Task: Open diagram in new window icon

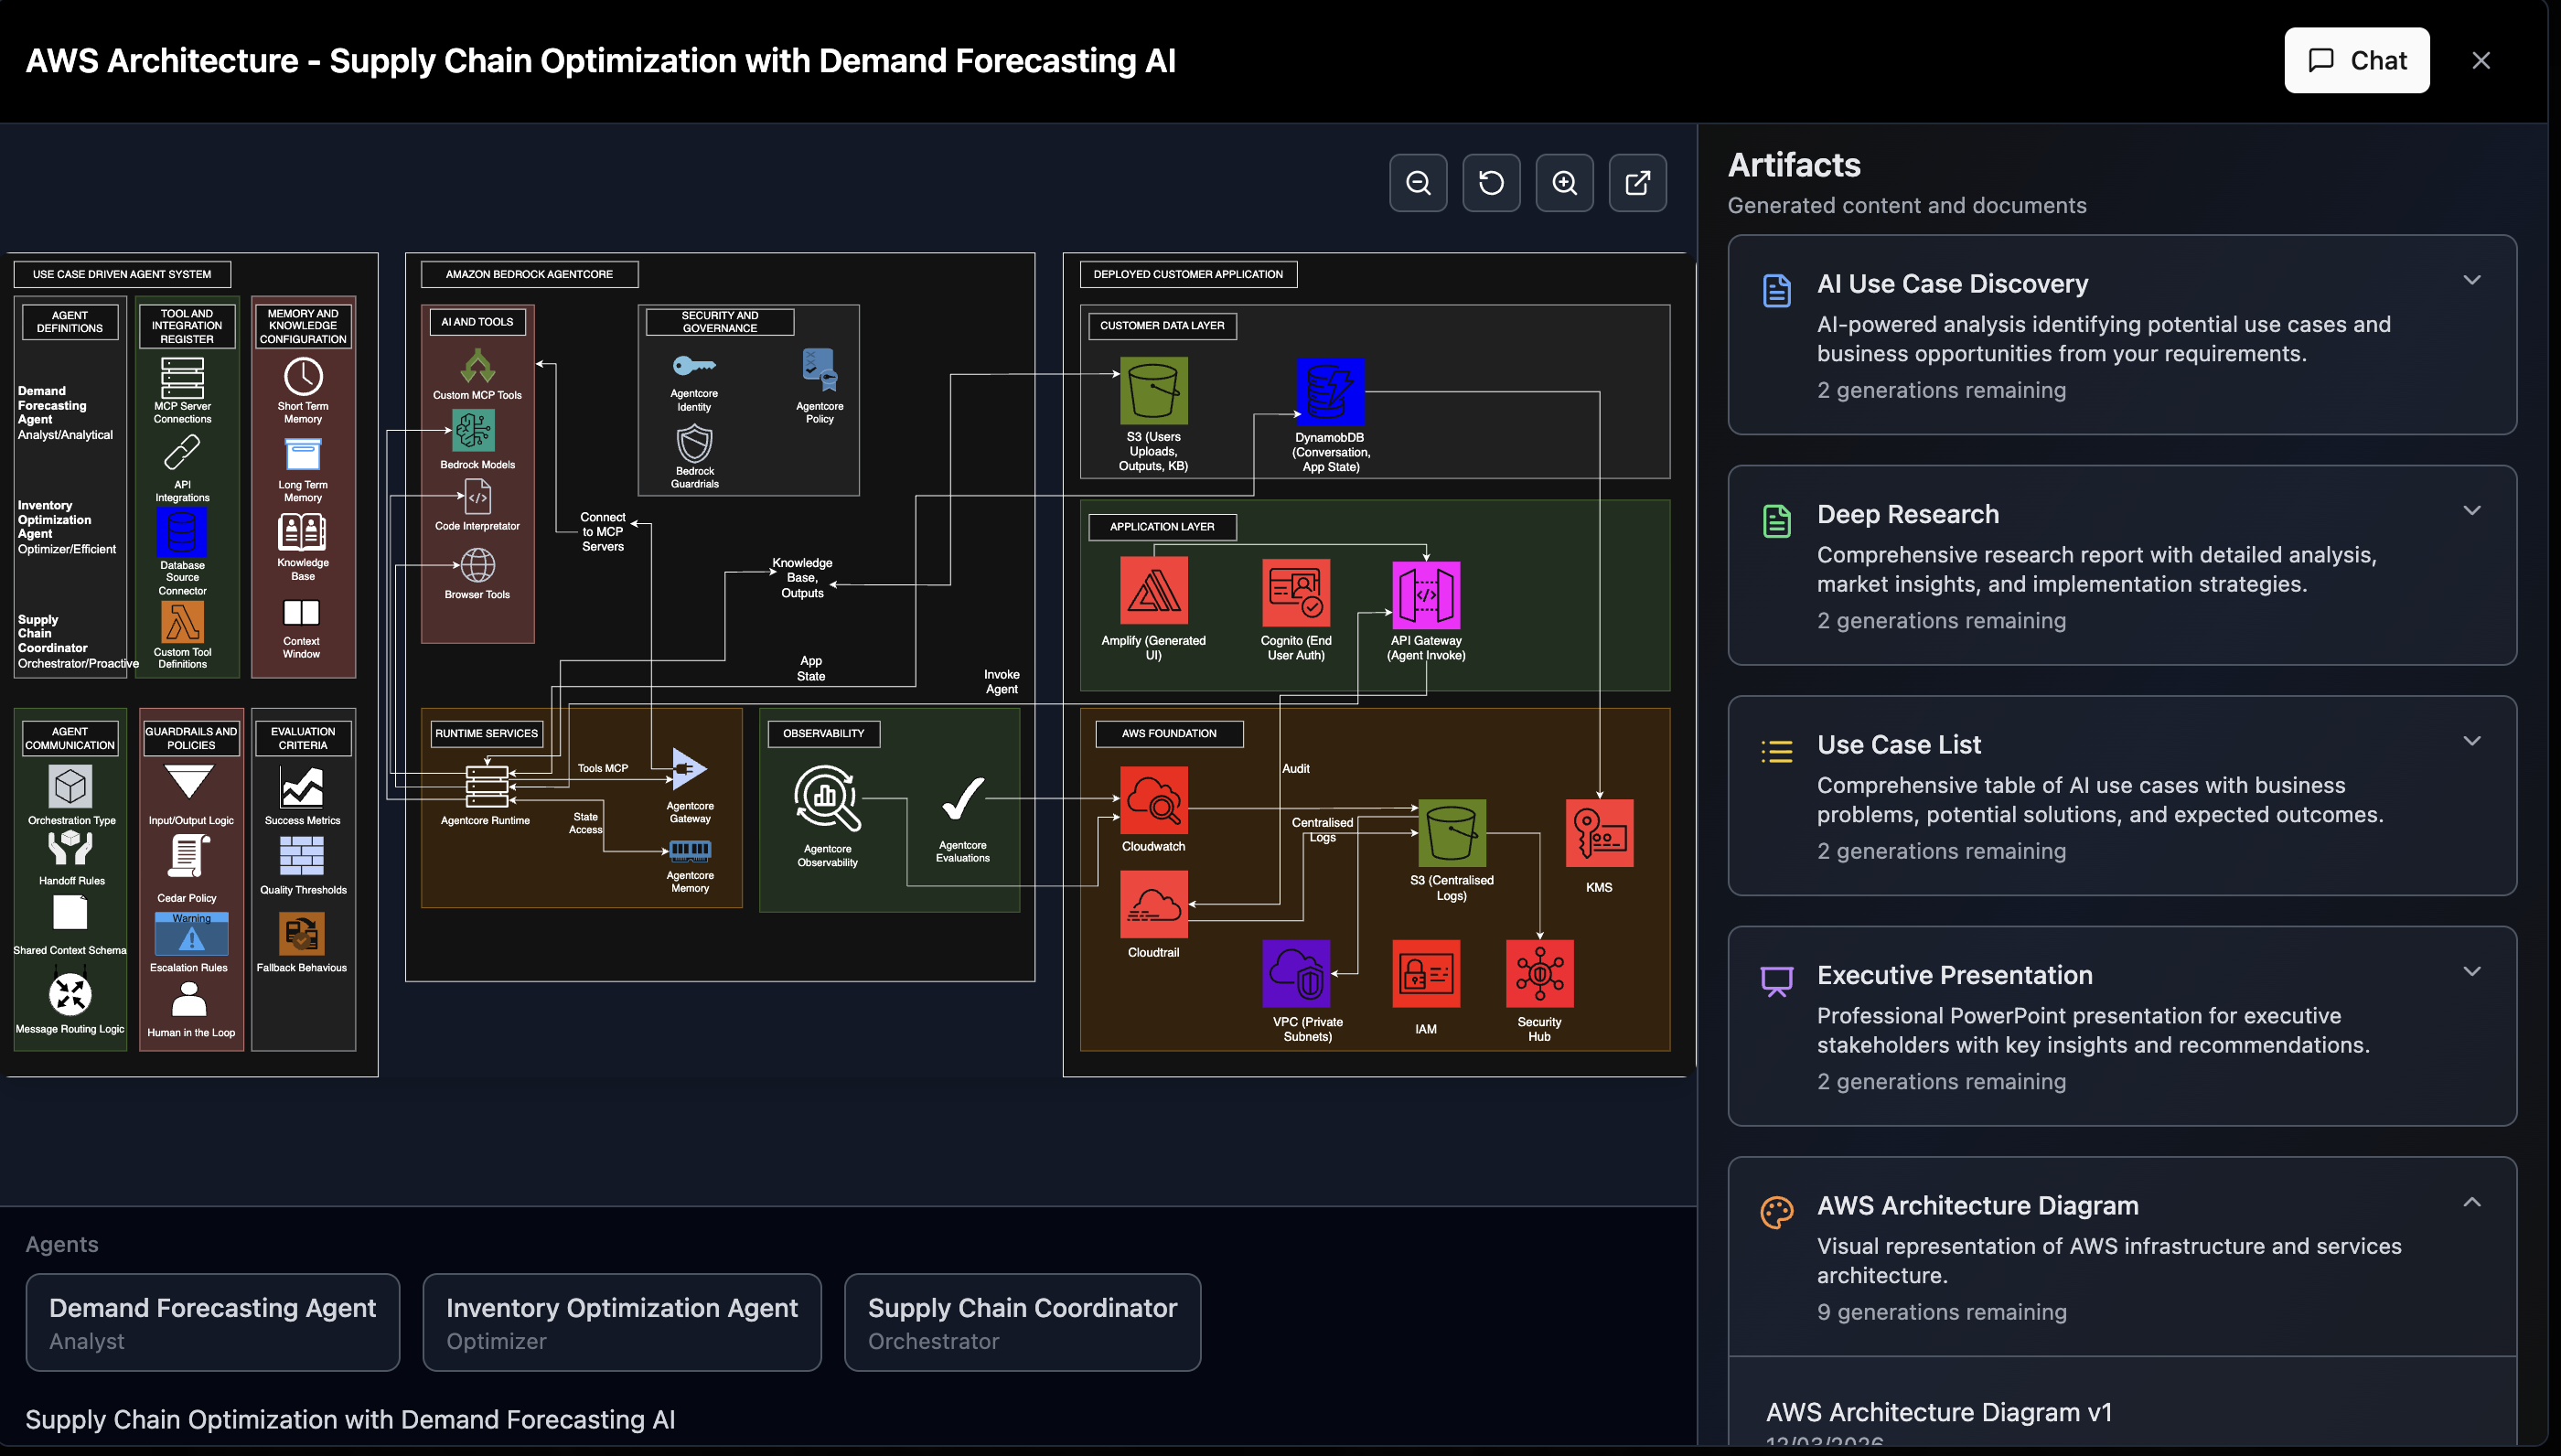Action: [x=1637, y=183]
